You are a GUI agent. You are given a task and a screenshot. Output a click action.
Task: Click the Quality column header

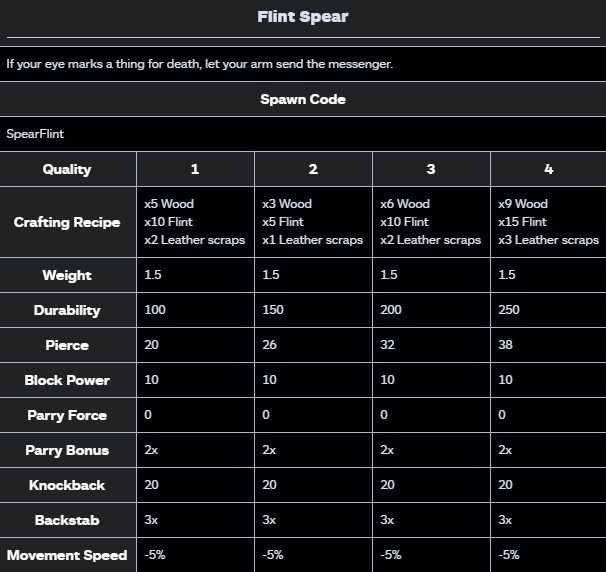tap(67, 169)
